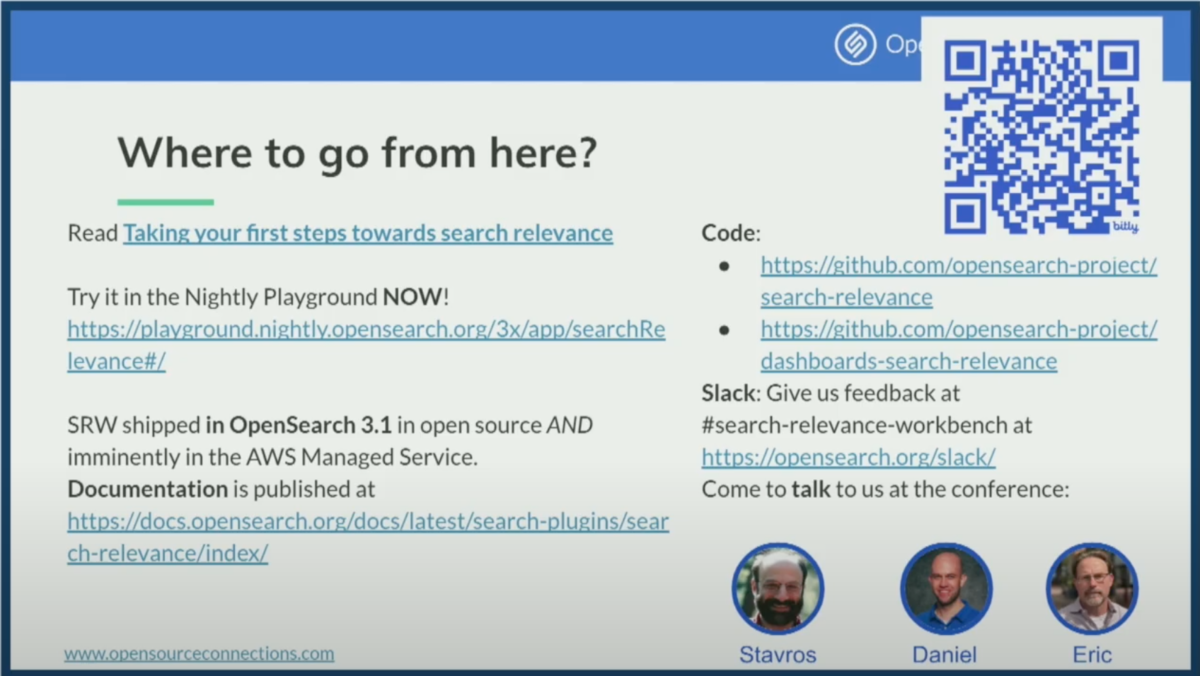Viewport: 1200px width, 676px height.
Task: Click the OpenSearch logo icon in header
Action: pos(855,45)
